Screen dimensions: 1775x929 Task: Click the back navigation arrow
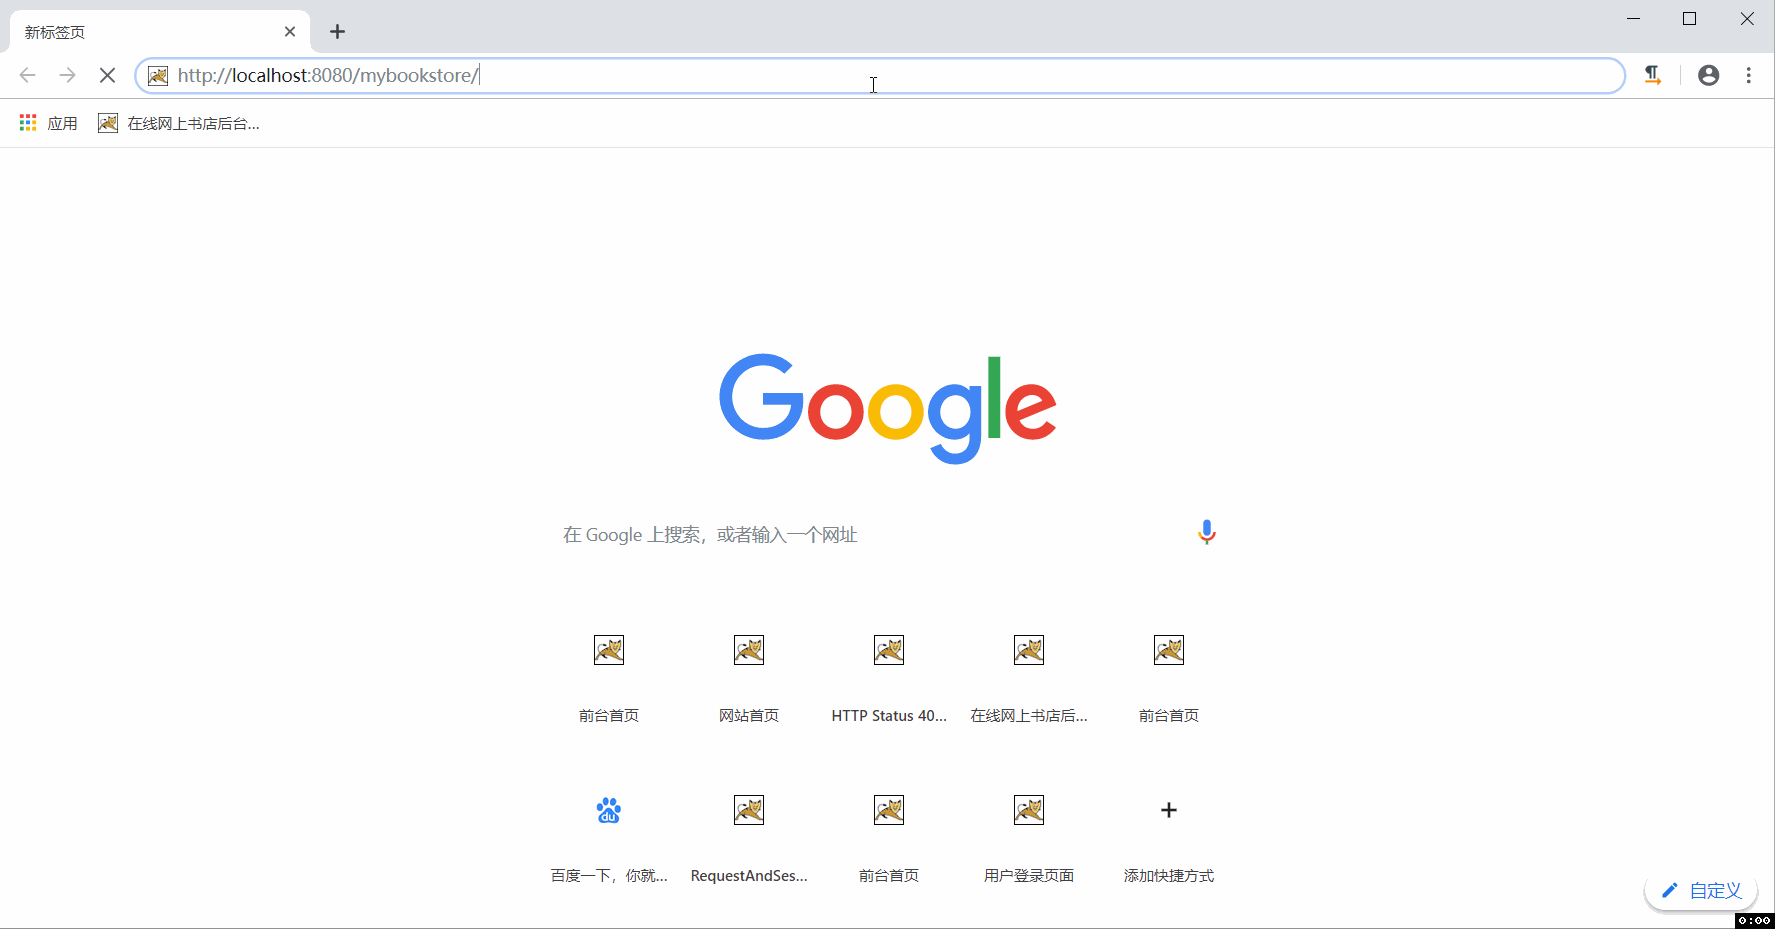tap(27, 75)
